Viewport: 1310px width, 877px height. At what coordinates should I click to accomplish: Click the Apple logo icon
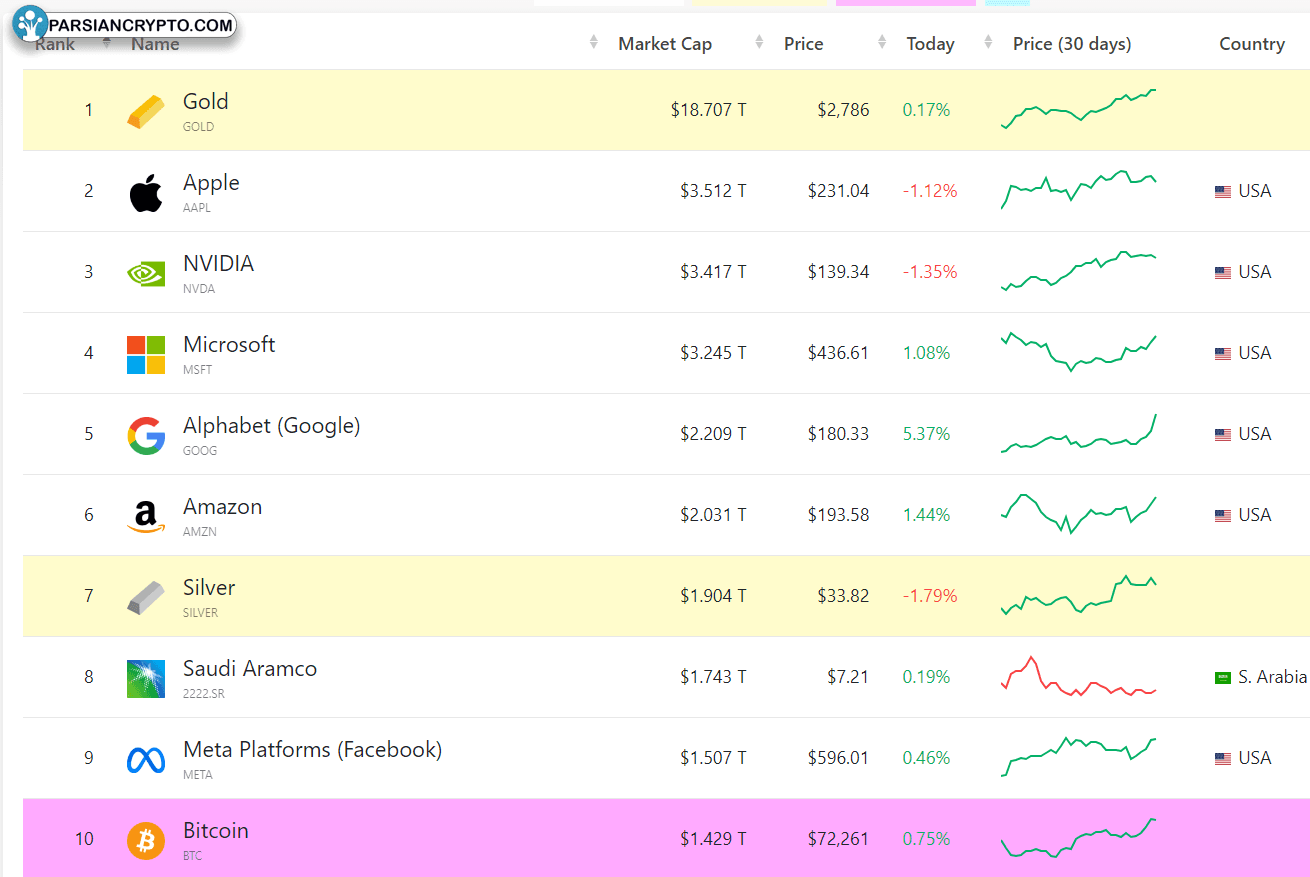point(146,192)
